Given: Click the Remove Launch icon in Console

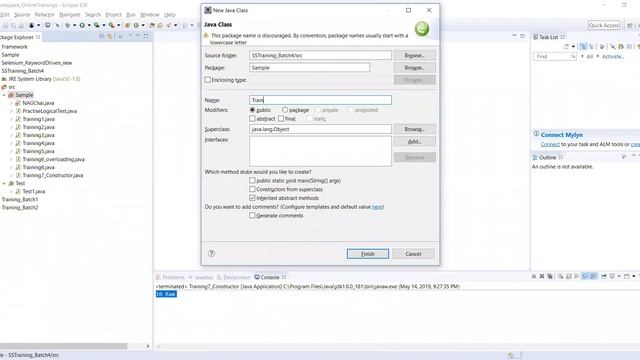Looking at the screenshot, I should coord(542,276).
